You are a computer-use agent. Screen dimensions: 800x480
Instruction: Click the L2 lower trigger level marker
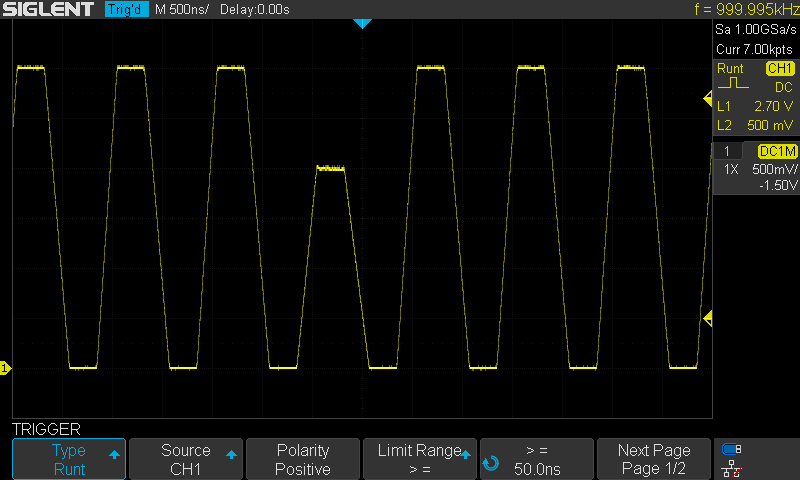(x=708, y=319)
